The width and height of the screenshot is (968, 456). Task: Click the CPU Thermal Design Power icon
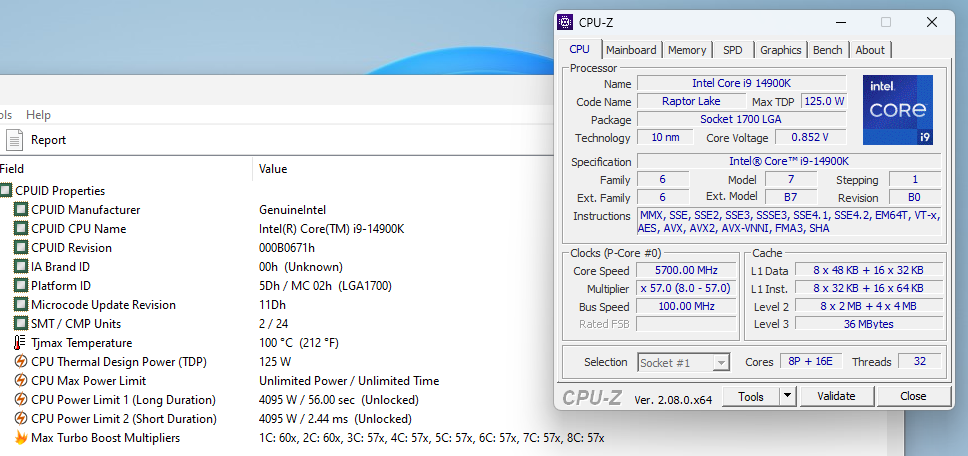[x=21, y=362]
